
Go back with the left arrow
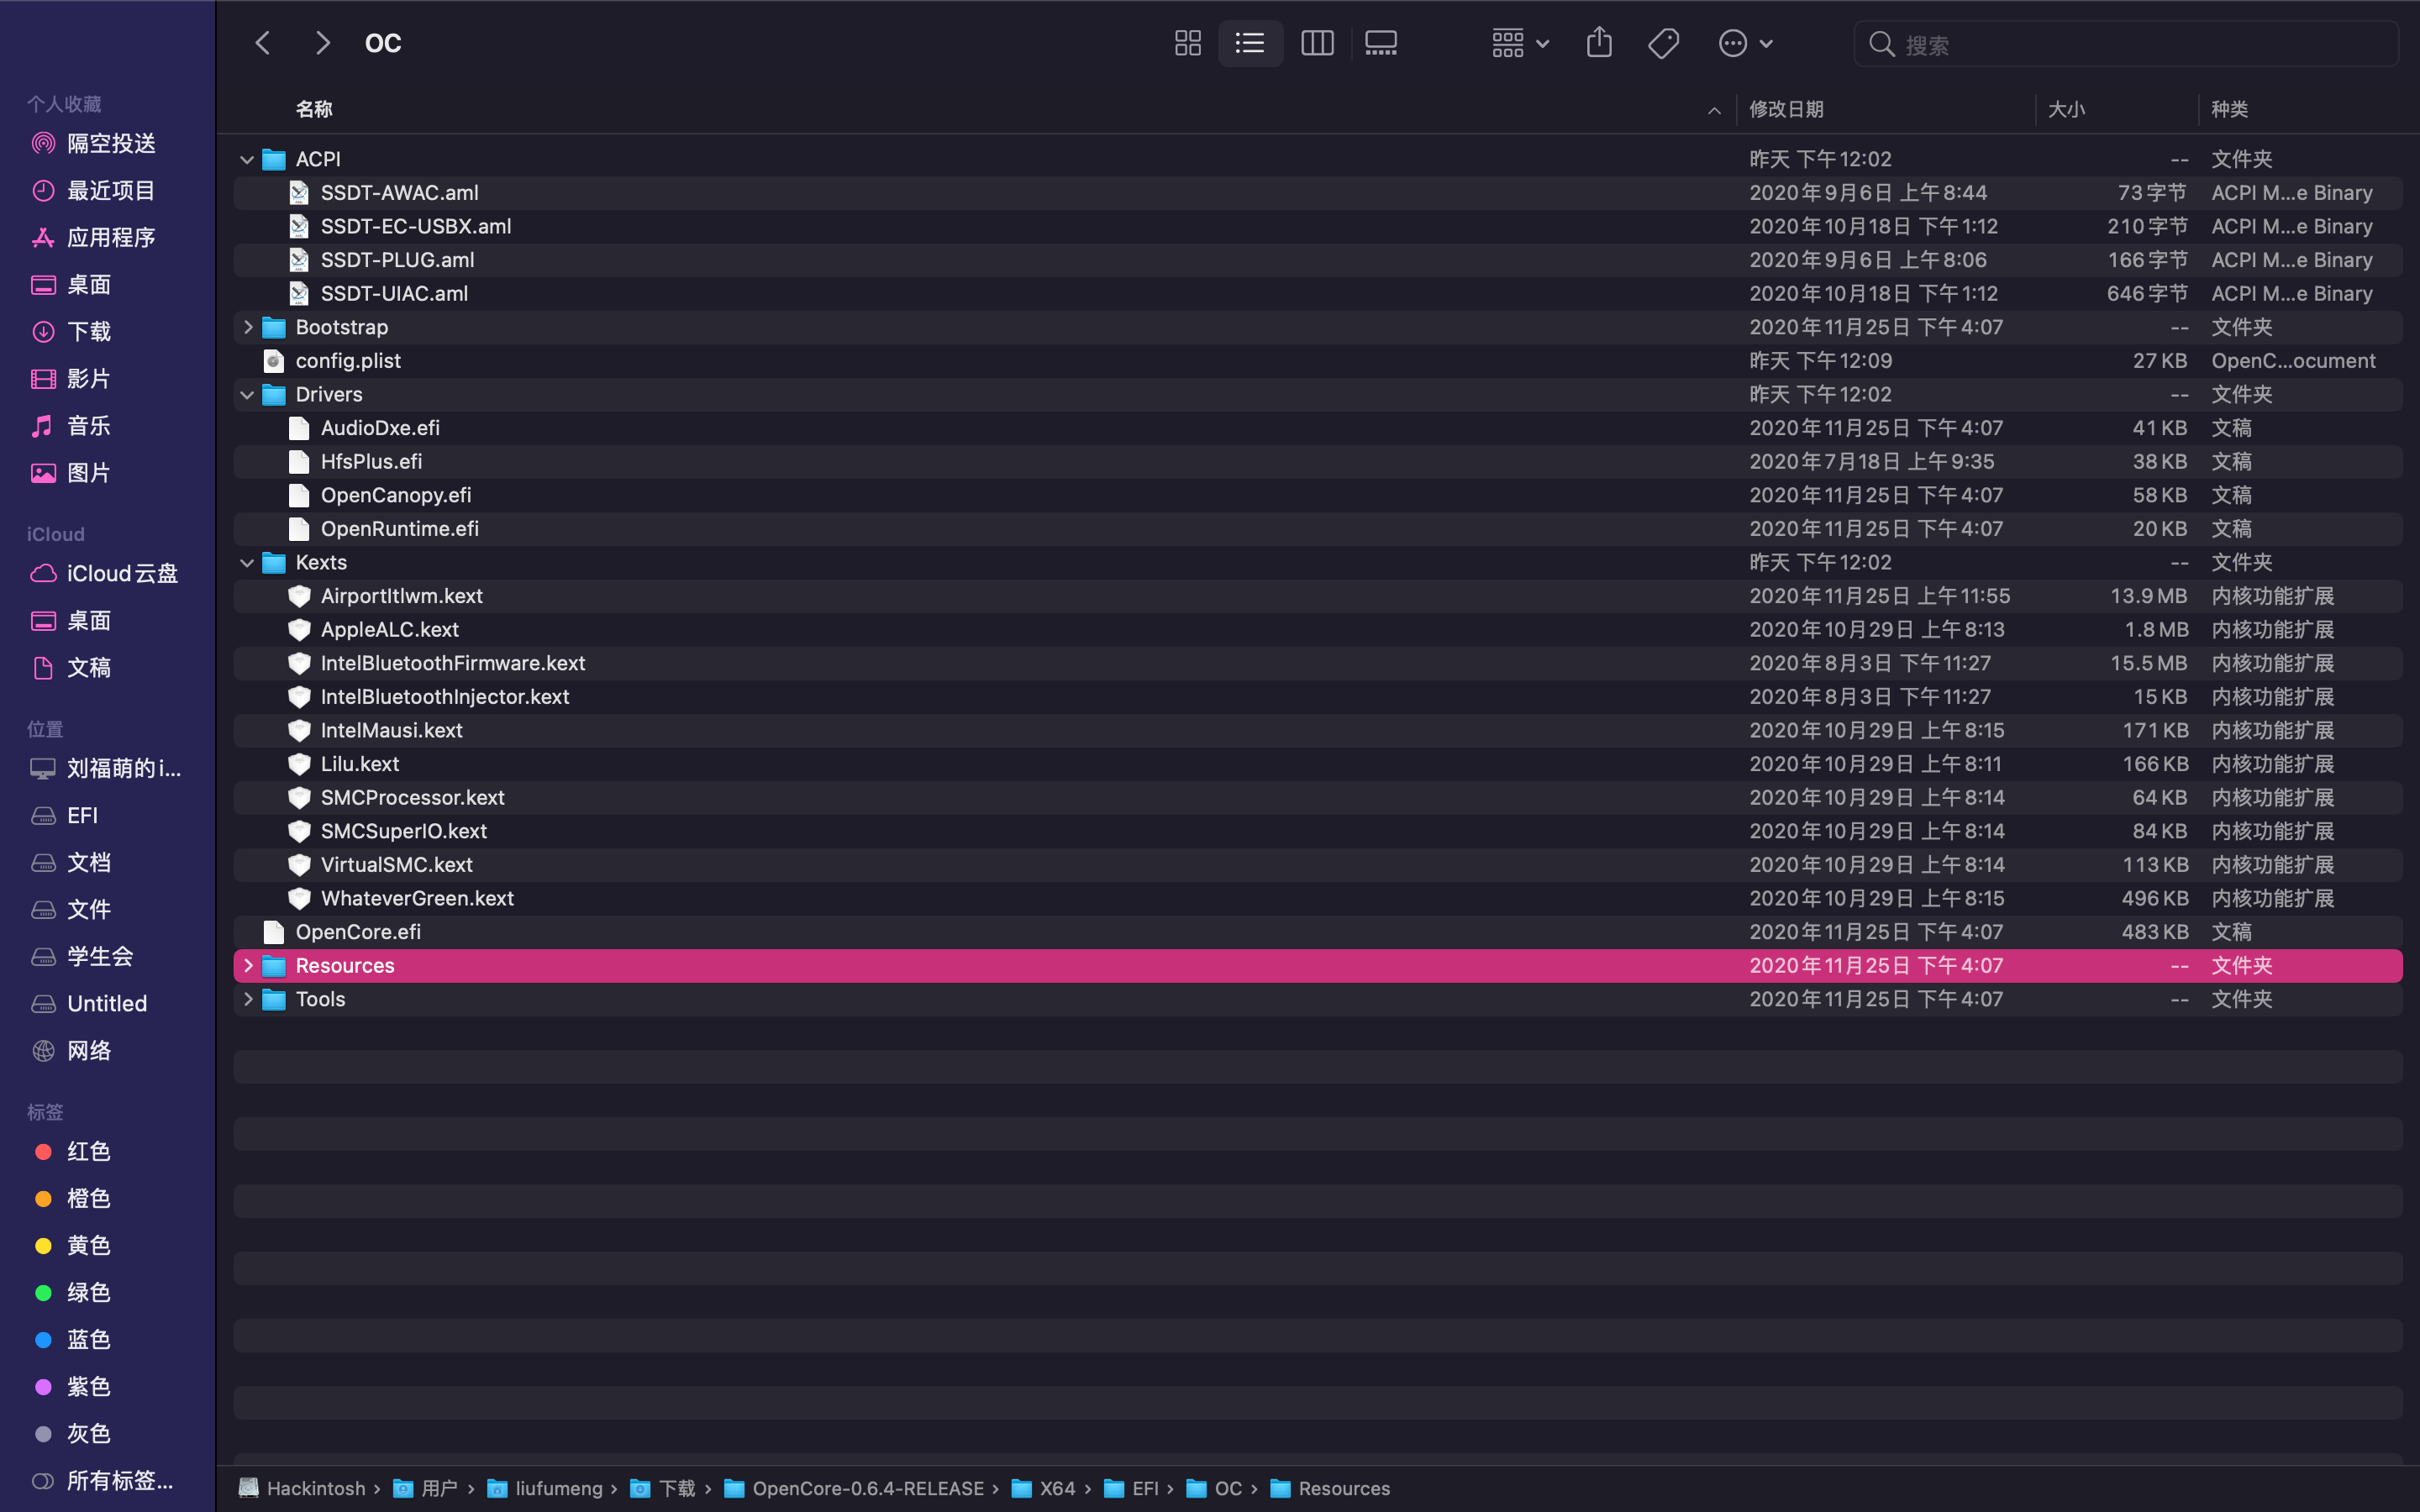click(x=263, y=43)
